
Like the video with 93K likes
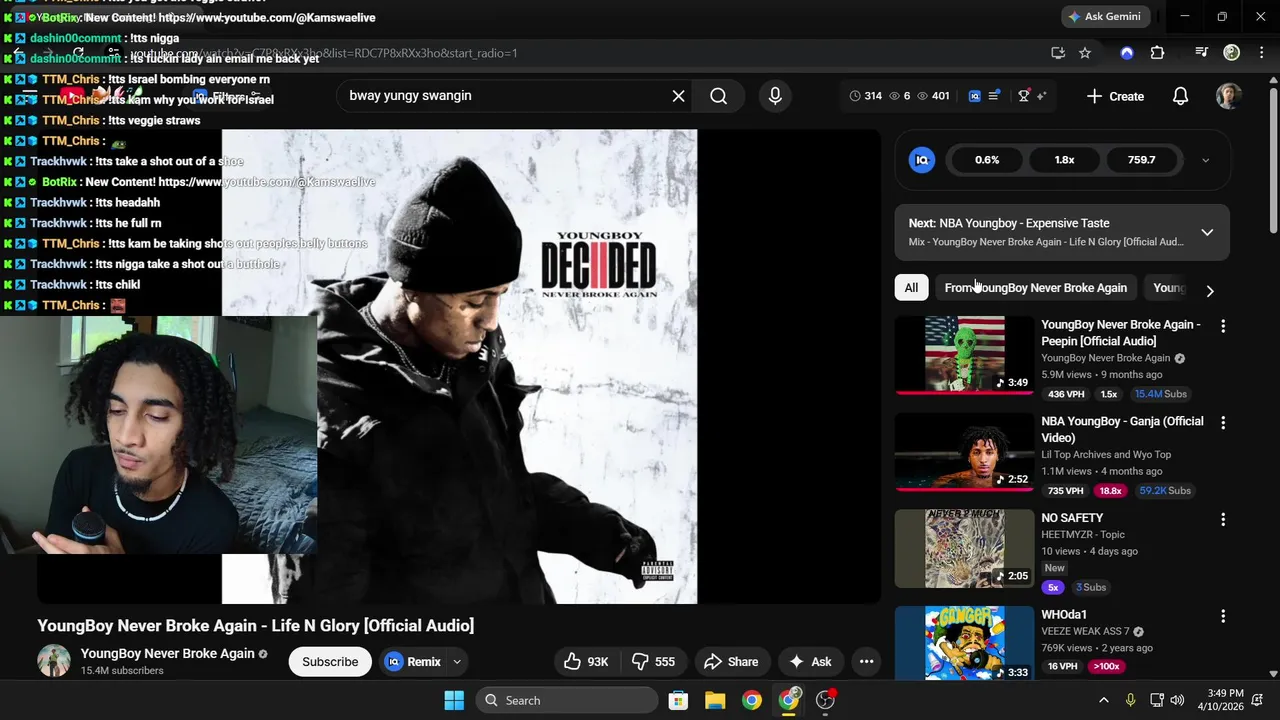[586, 662]
